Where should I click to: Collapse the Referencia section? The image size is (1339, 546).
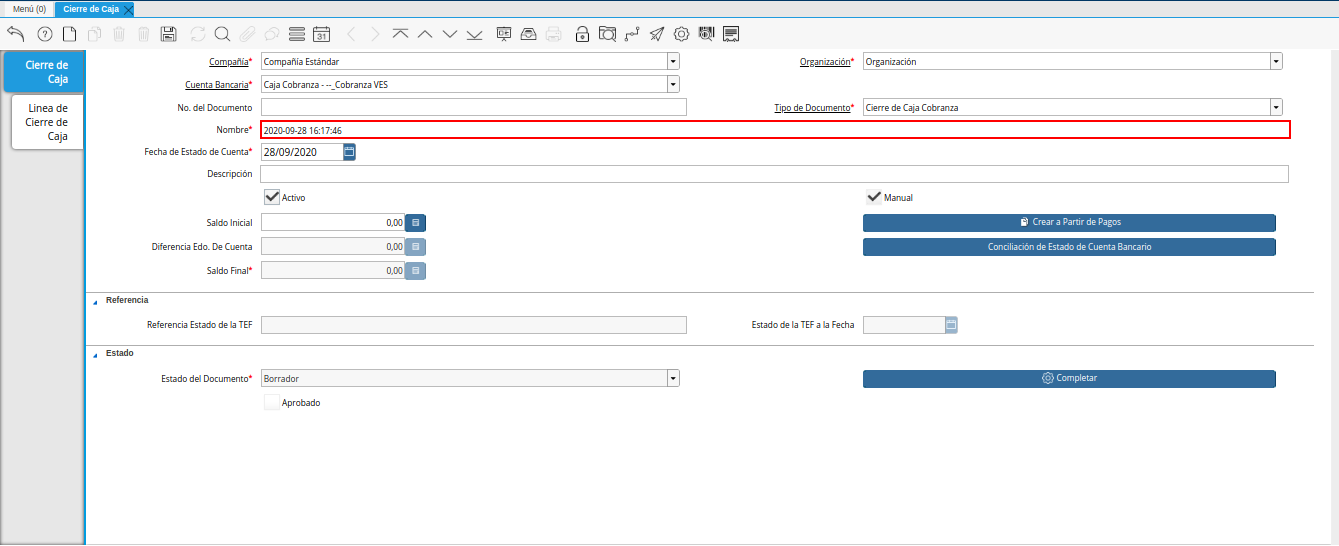(x=96, y=300)
